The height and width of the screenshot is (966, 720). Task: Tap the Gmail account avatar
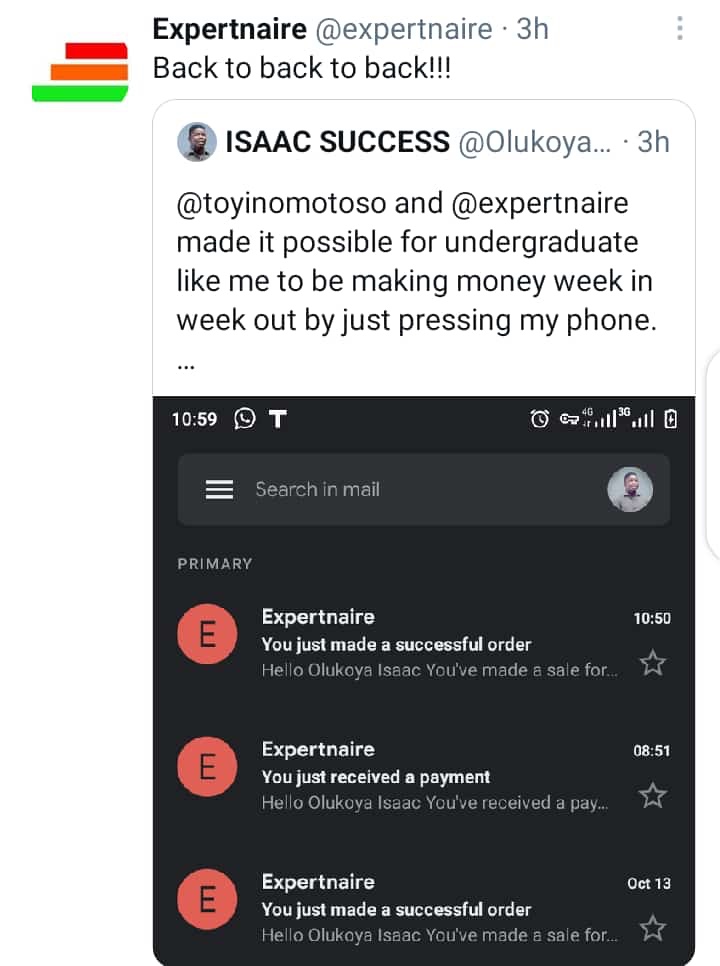[x=630, y=489]
